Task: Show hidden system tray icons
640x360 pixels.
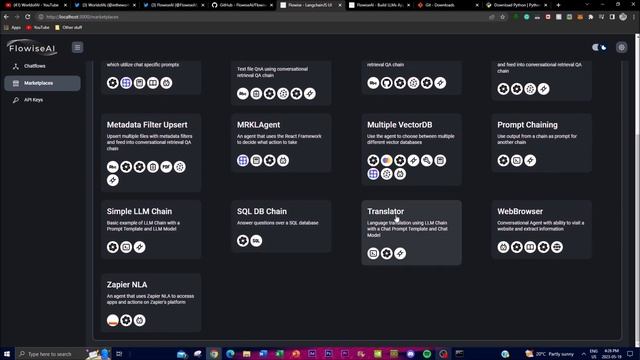Action: coord(583,354)
